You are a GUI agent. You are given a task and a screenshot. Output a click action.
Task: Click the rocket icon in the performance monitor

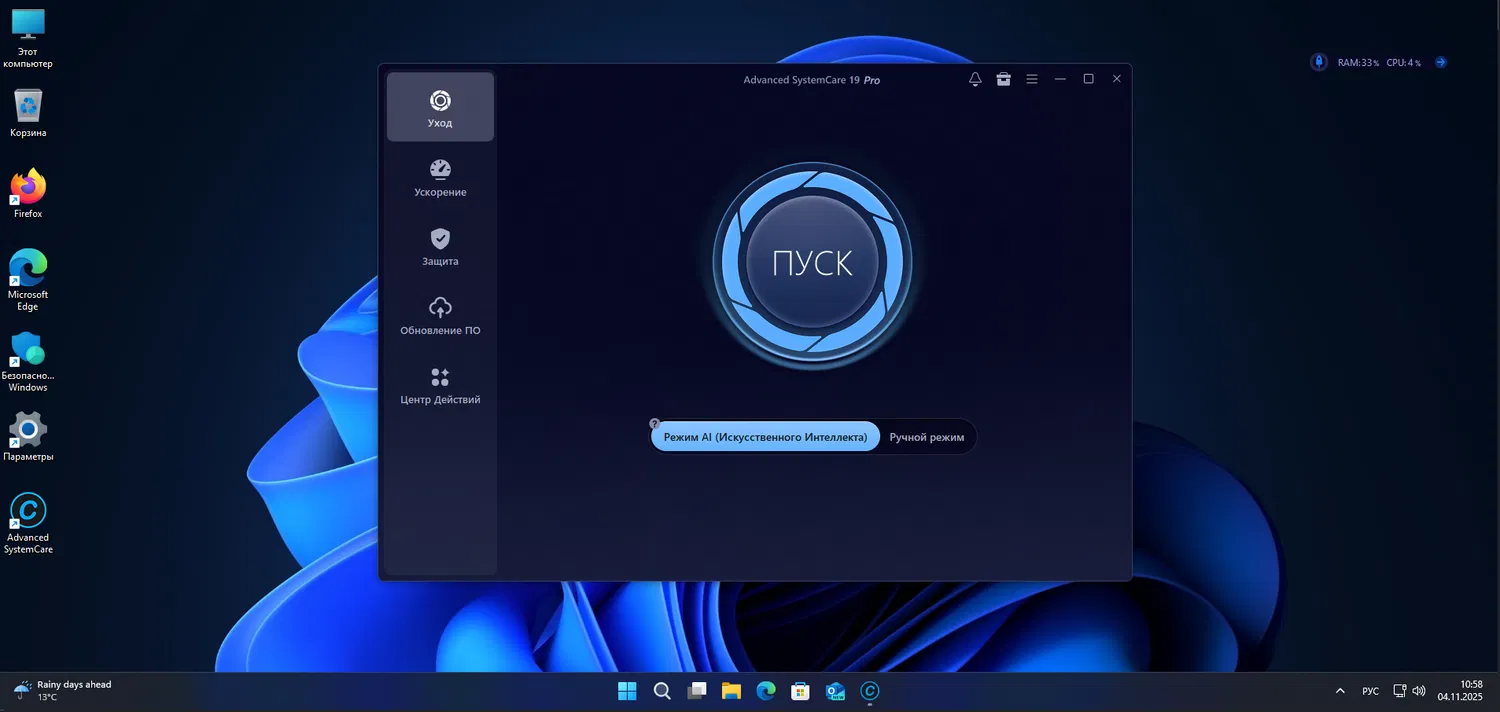pyautogui.click(x=1318, y=62)
